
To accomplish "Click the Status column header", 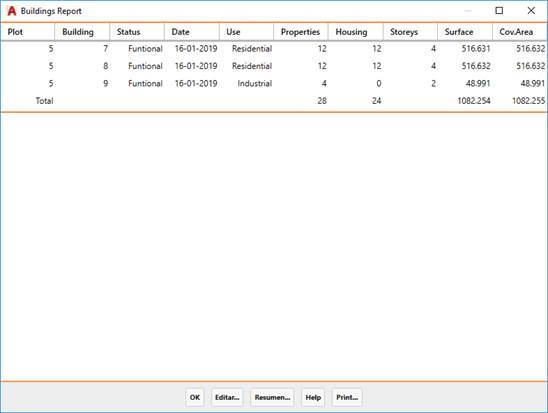I will coord(137,32).
